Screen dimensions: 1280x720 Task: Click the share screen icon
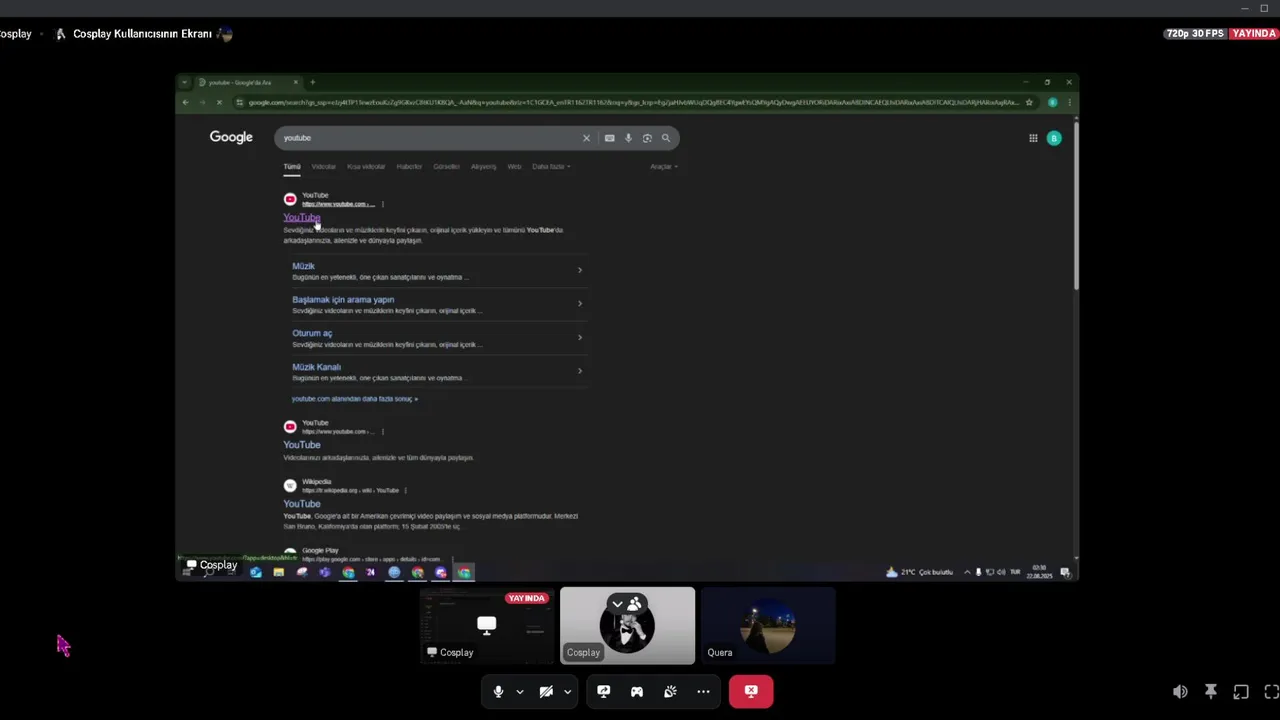pyautogui.click(x=604, y=691)
